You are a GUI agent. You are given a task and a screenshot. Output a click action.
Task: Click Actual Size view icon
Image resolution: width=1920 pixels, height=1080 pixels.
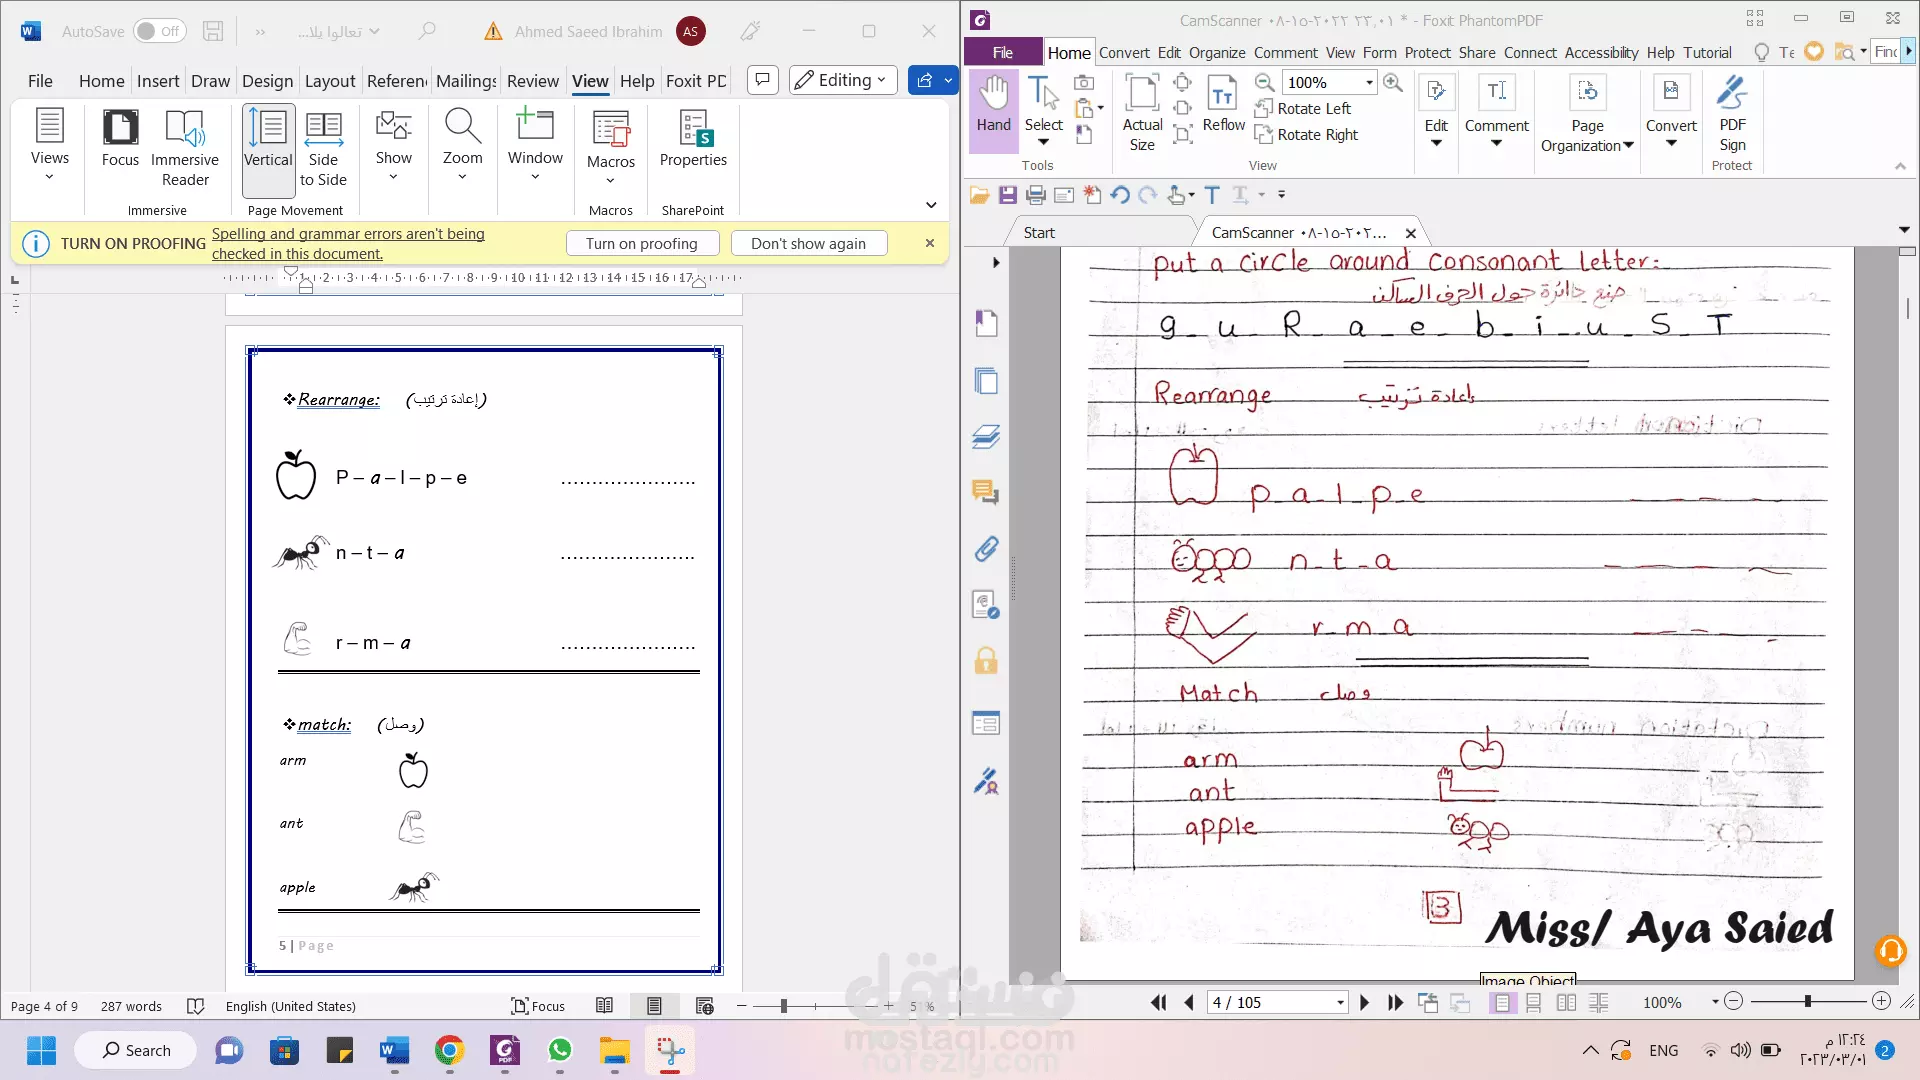(1142, 112)
